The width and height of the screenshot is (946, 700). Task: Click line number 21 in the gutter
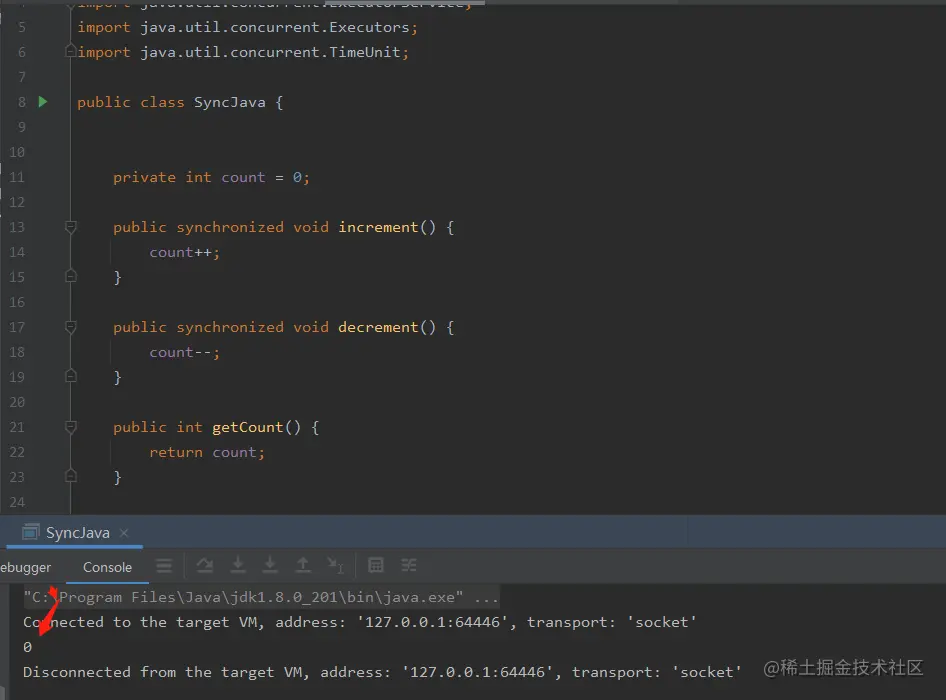17,428
